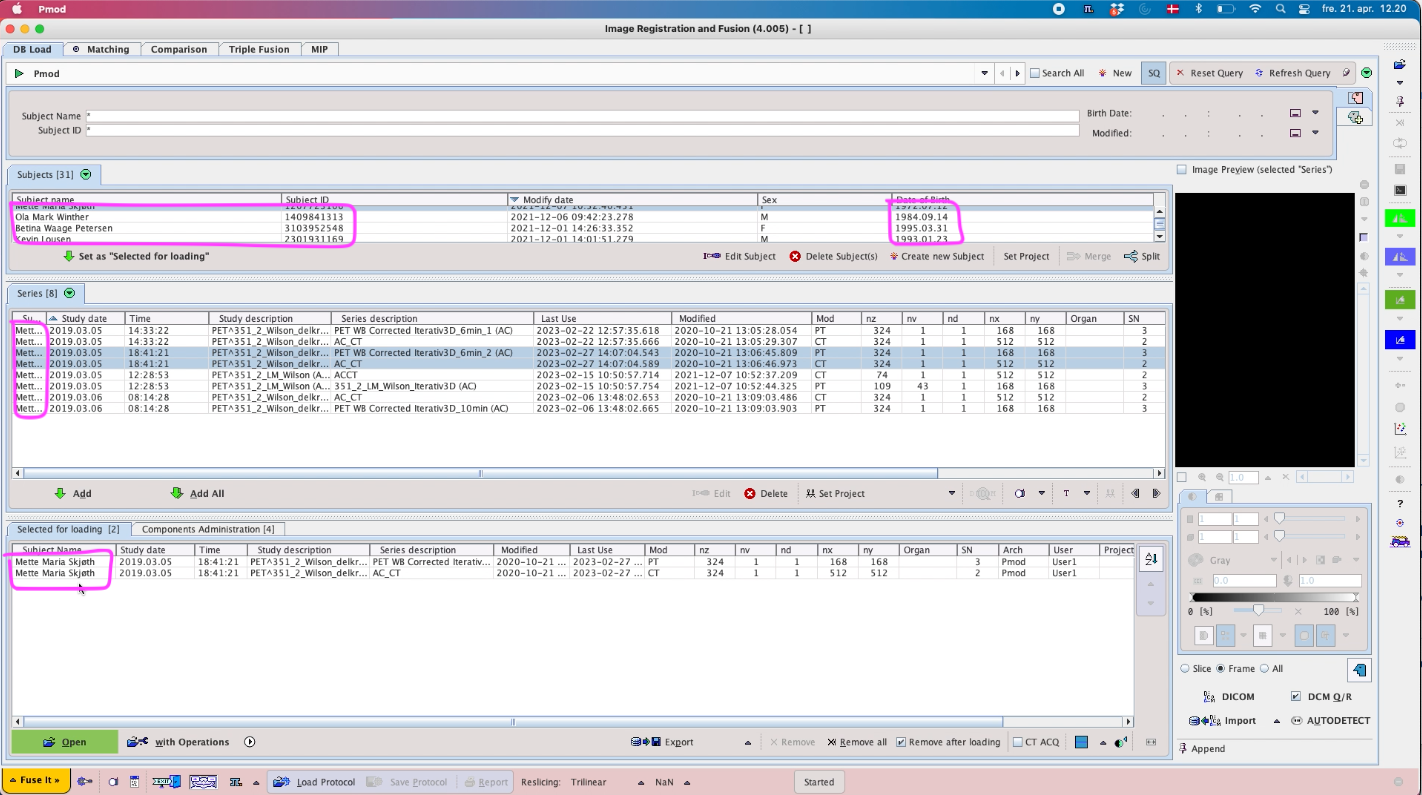
Task: Click the Load Protocol folder icon
Action: pyautogui.click(x=281, y=782)
